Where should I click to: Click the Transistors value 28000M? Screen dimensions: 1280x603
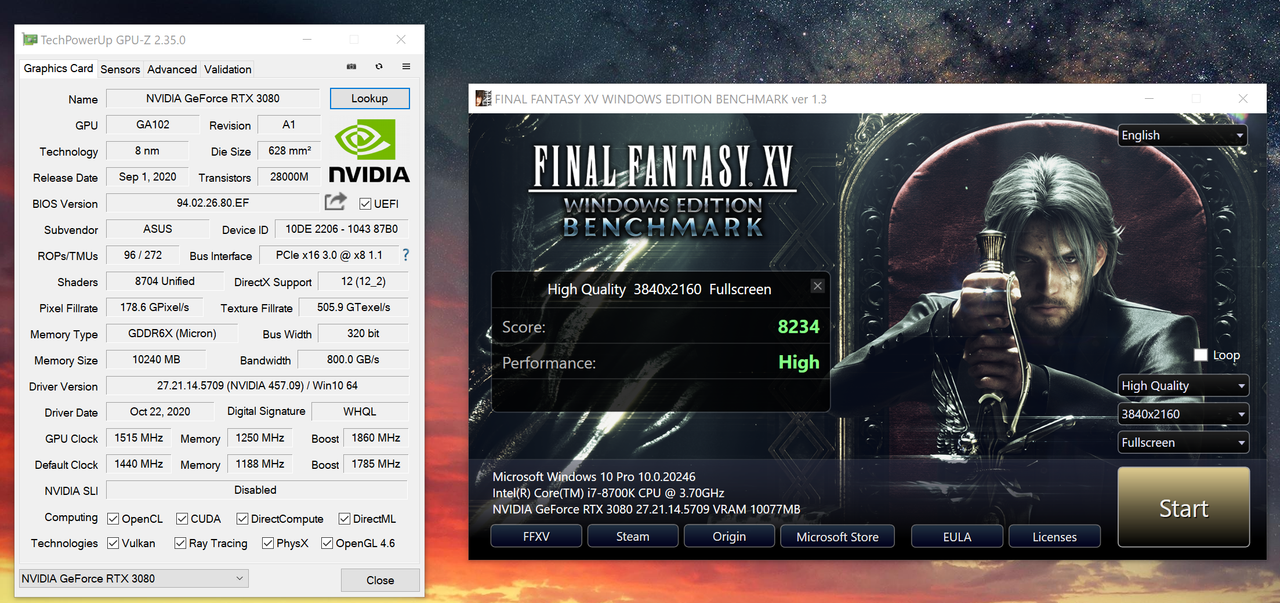coord(290,177)
